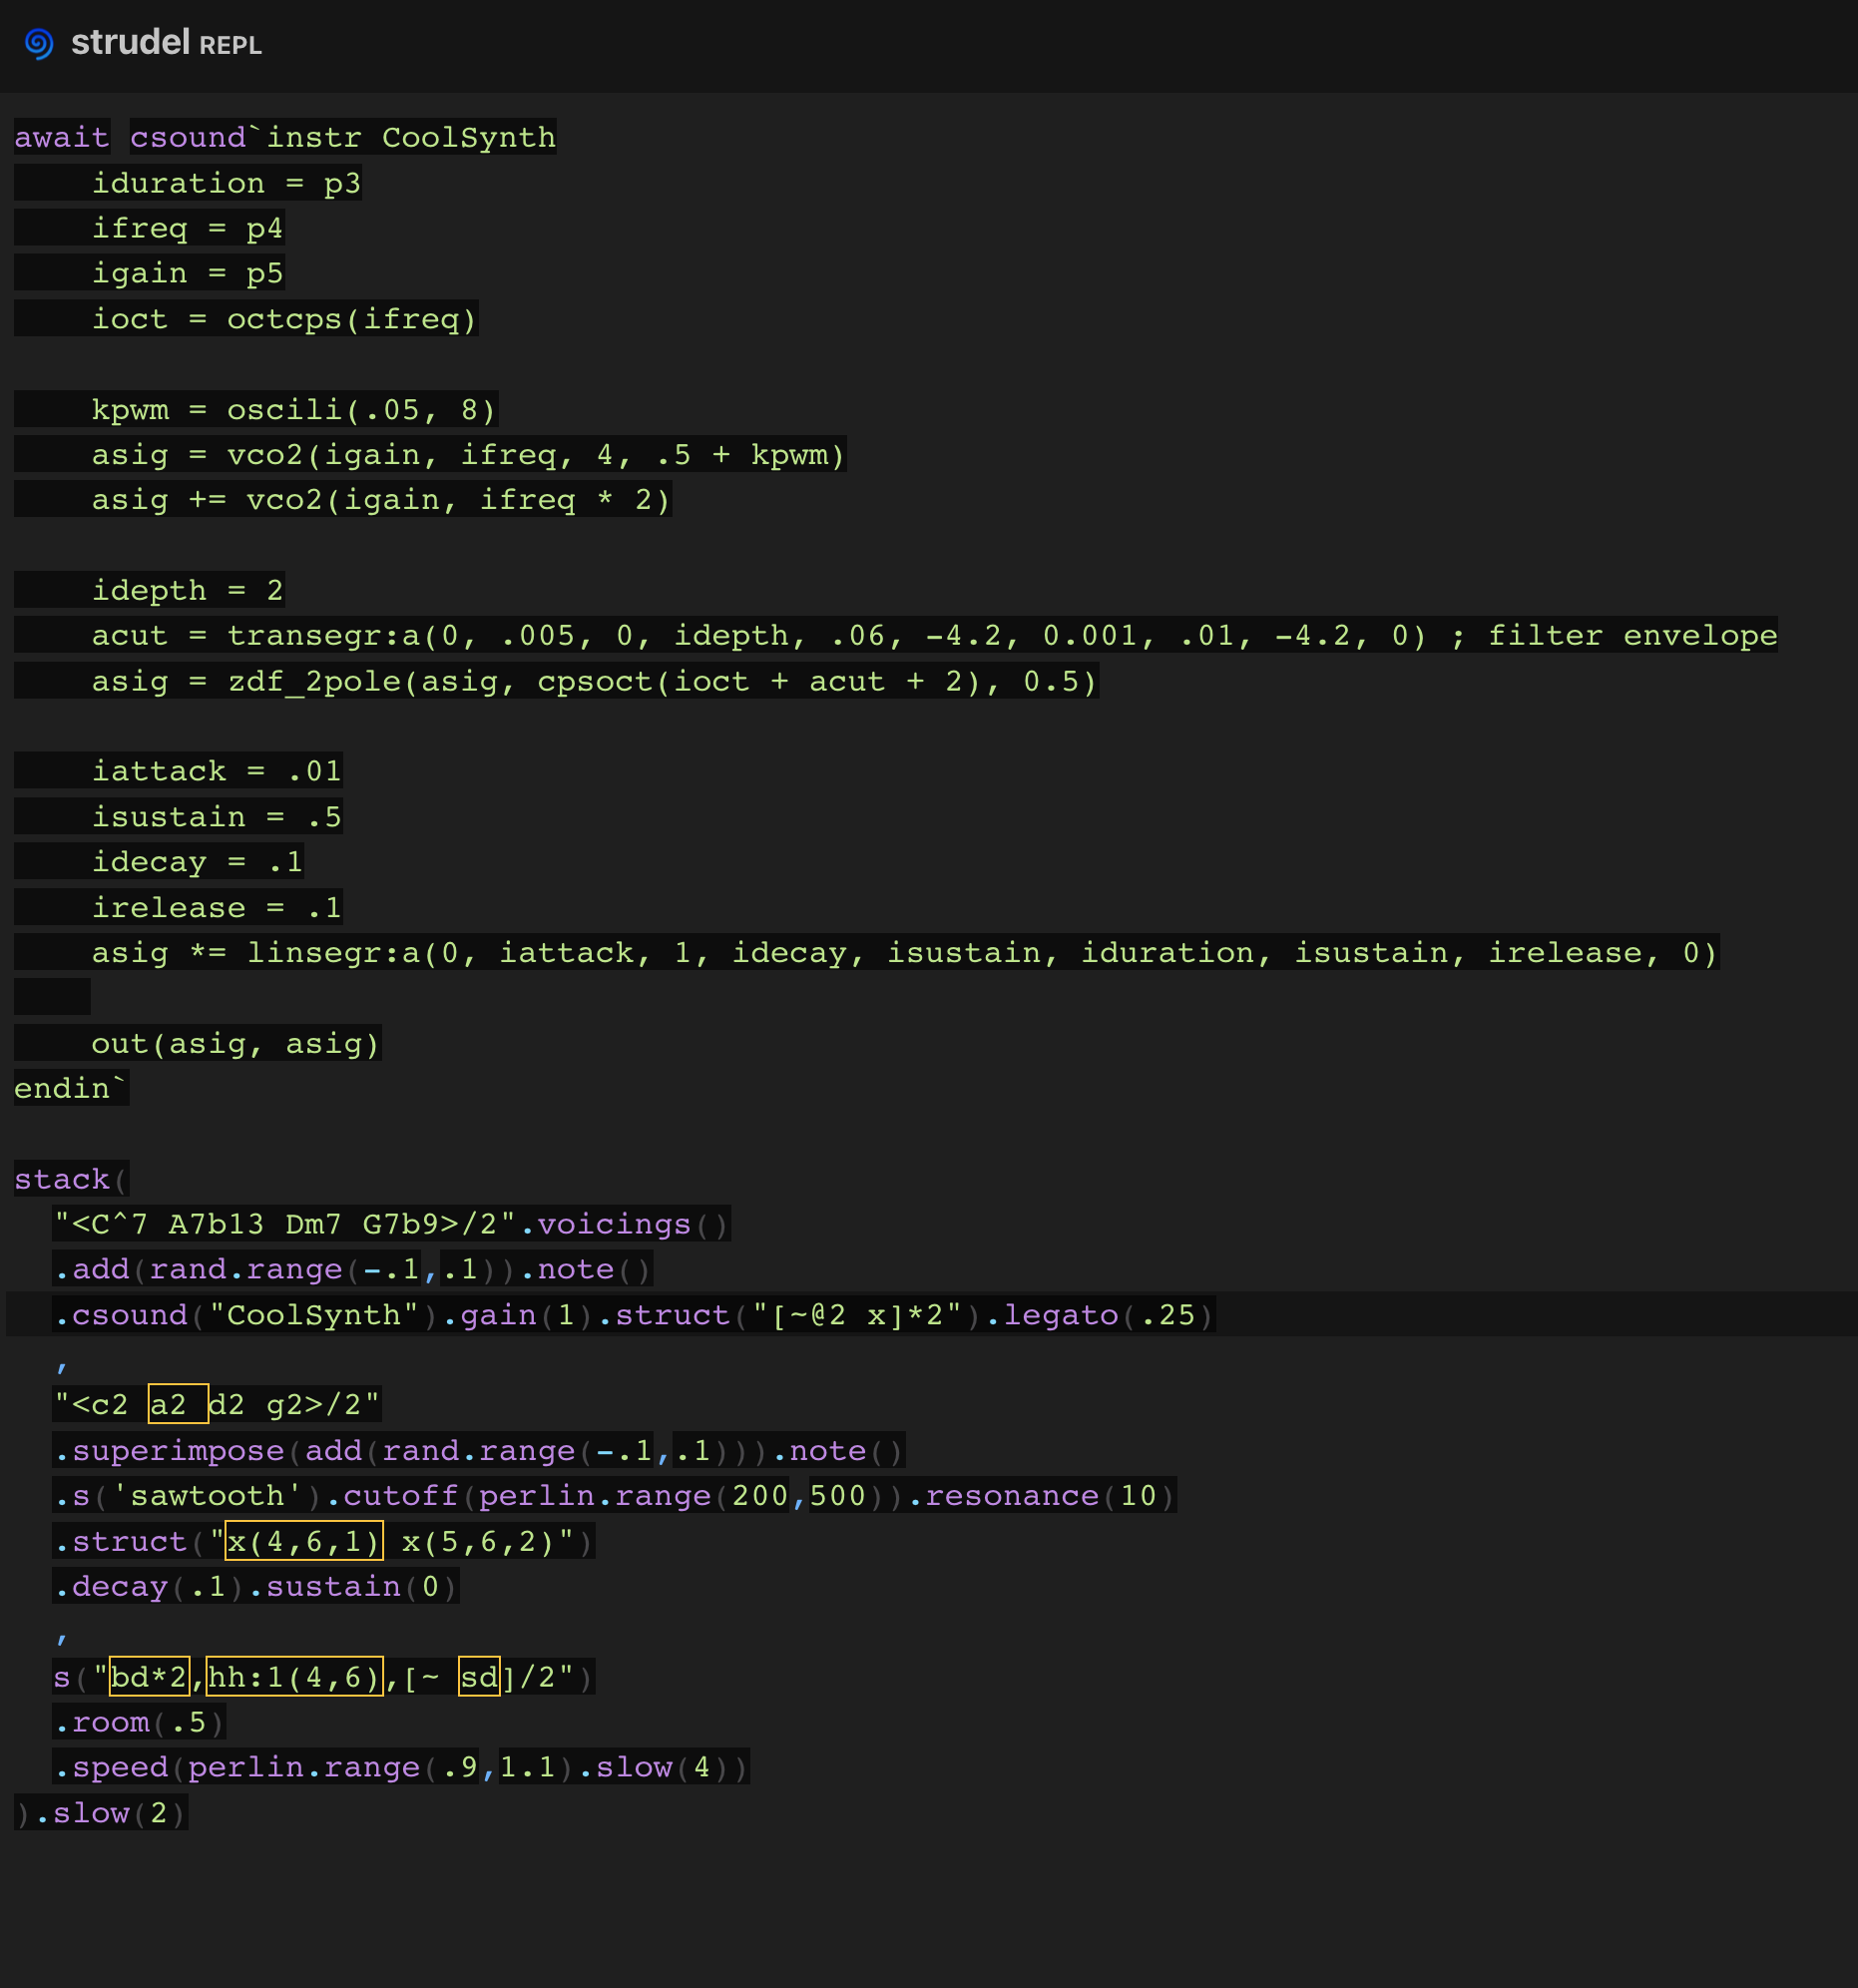The height and width of the screenshot is (1988, 1858).
Task: Click the highlighted 'sd' snare token
Action: point(479,1676)
